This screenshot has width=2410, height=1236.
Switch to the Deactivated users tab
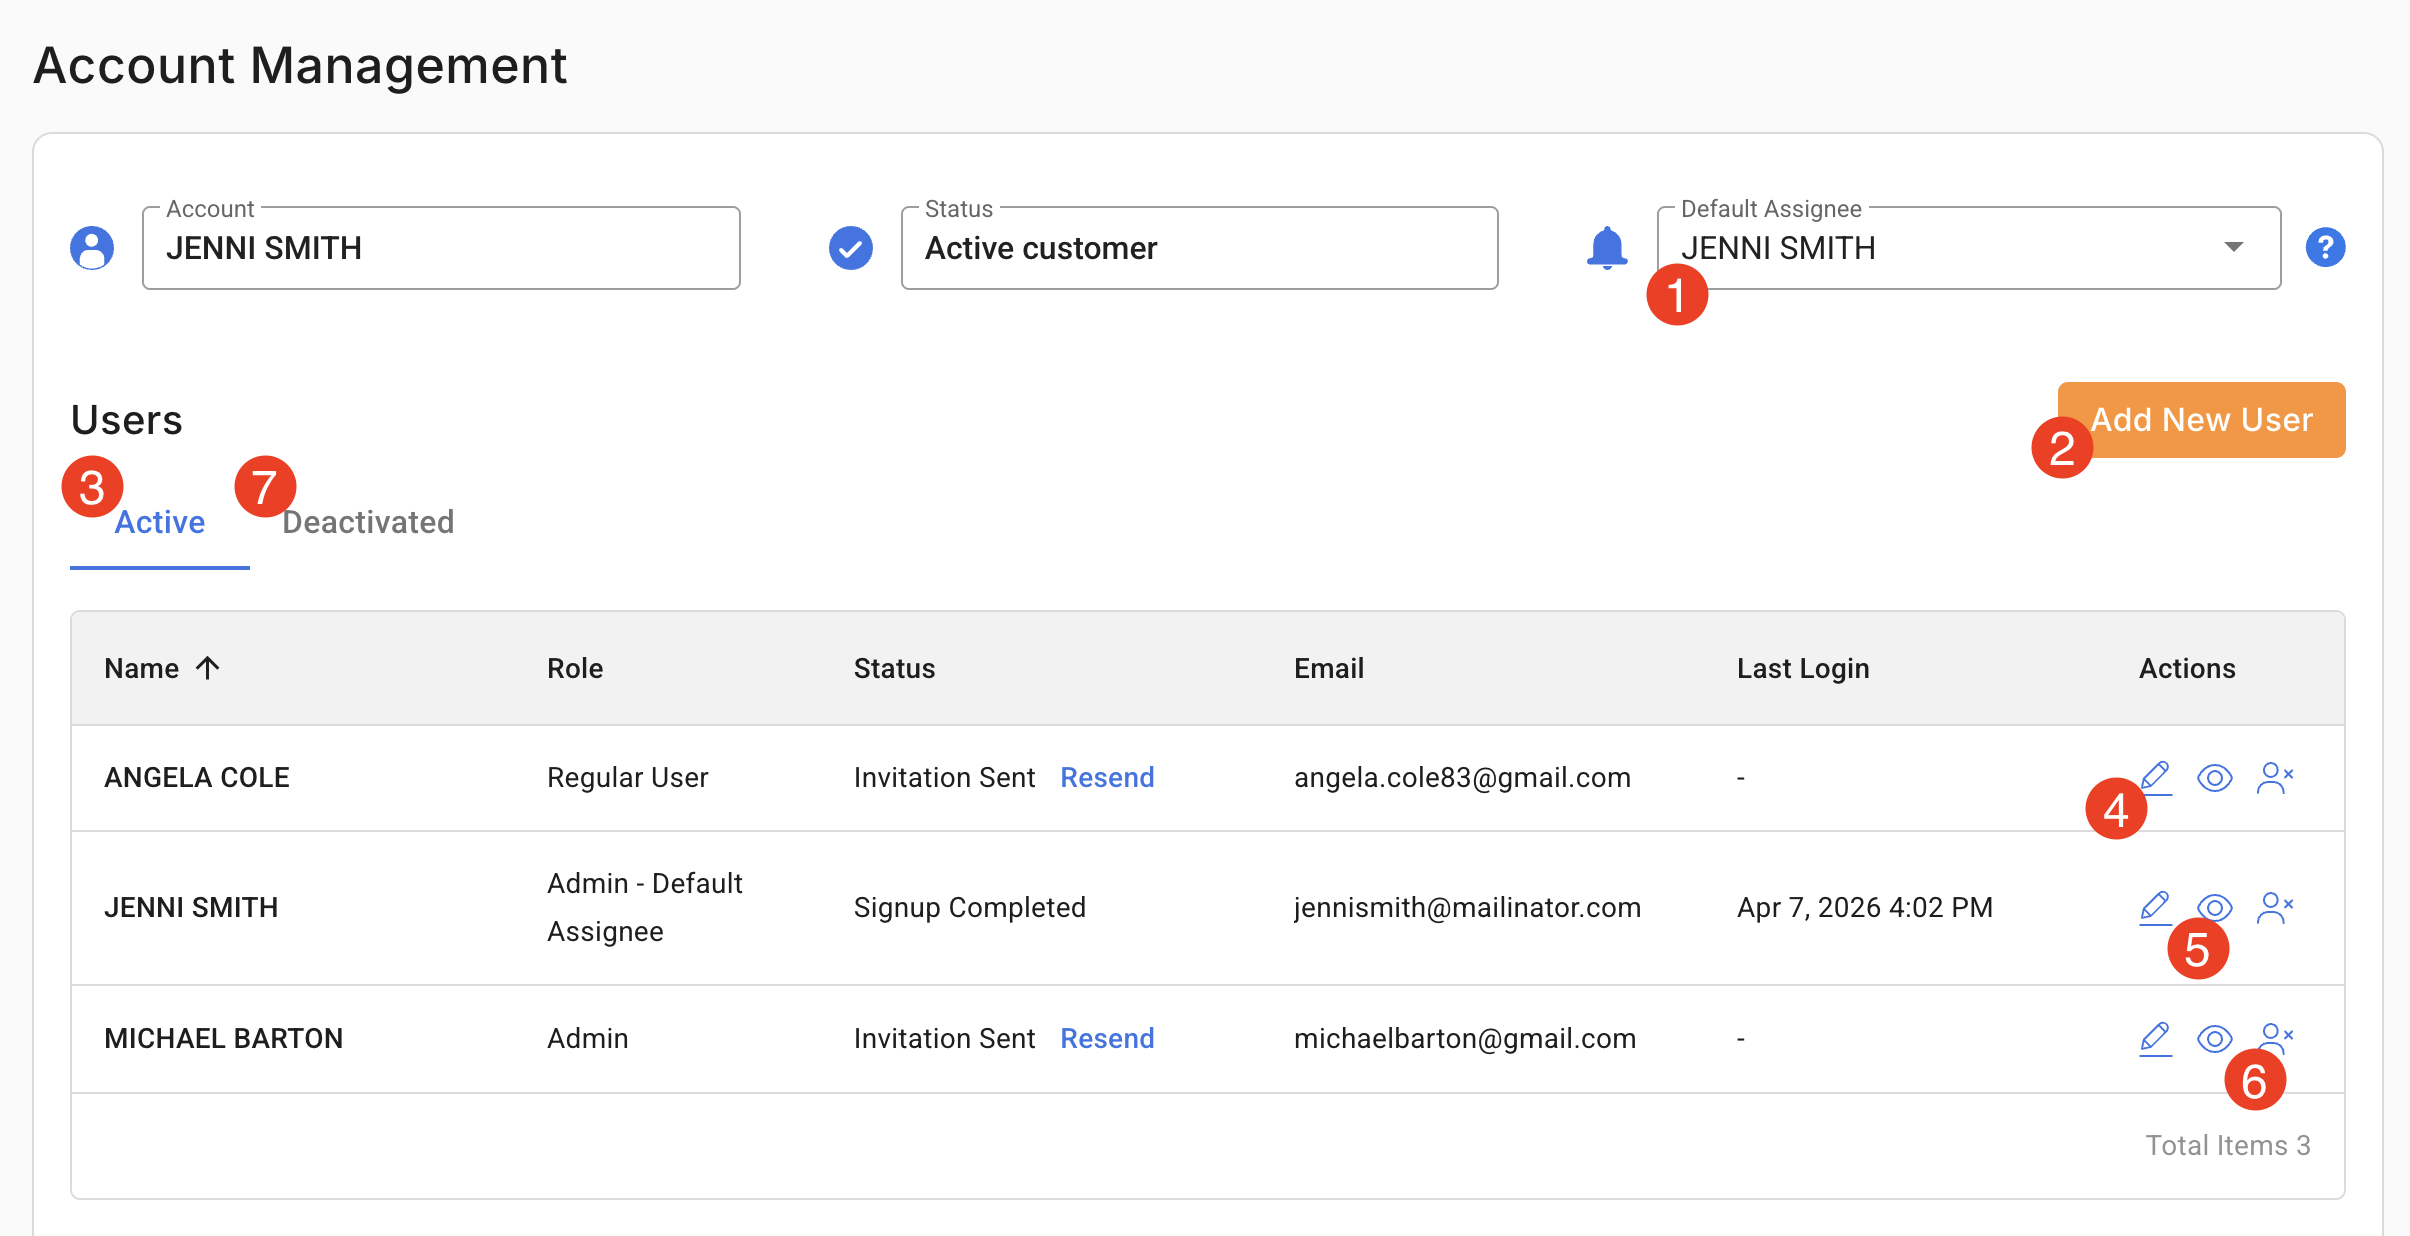pyautogui.click(x=367, y=522)
